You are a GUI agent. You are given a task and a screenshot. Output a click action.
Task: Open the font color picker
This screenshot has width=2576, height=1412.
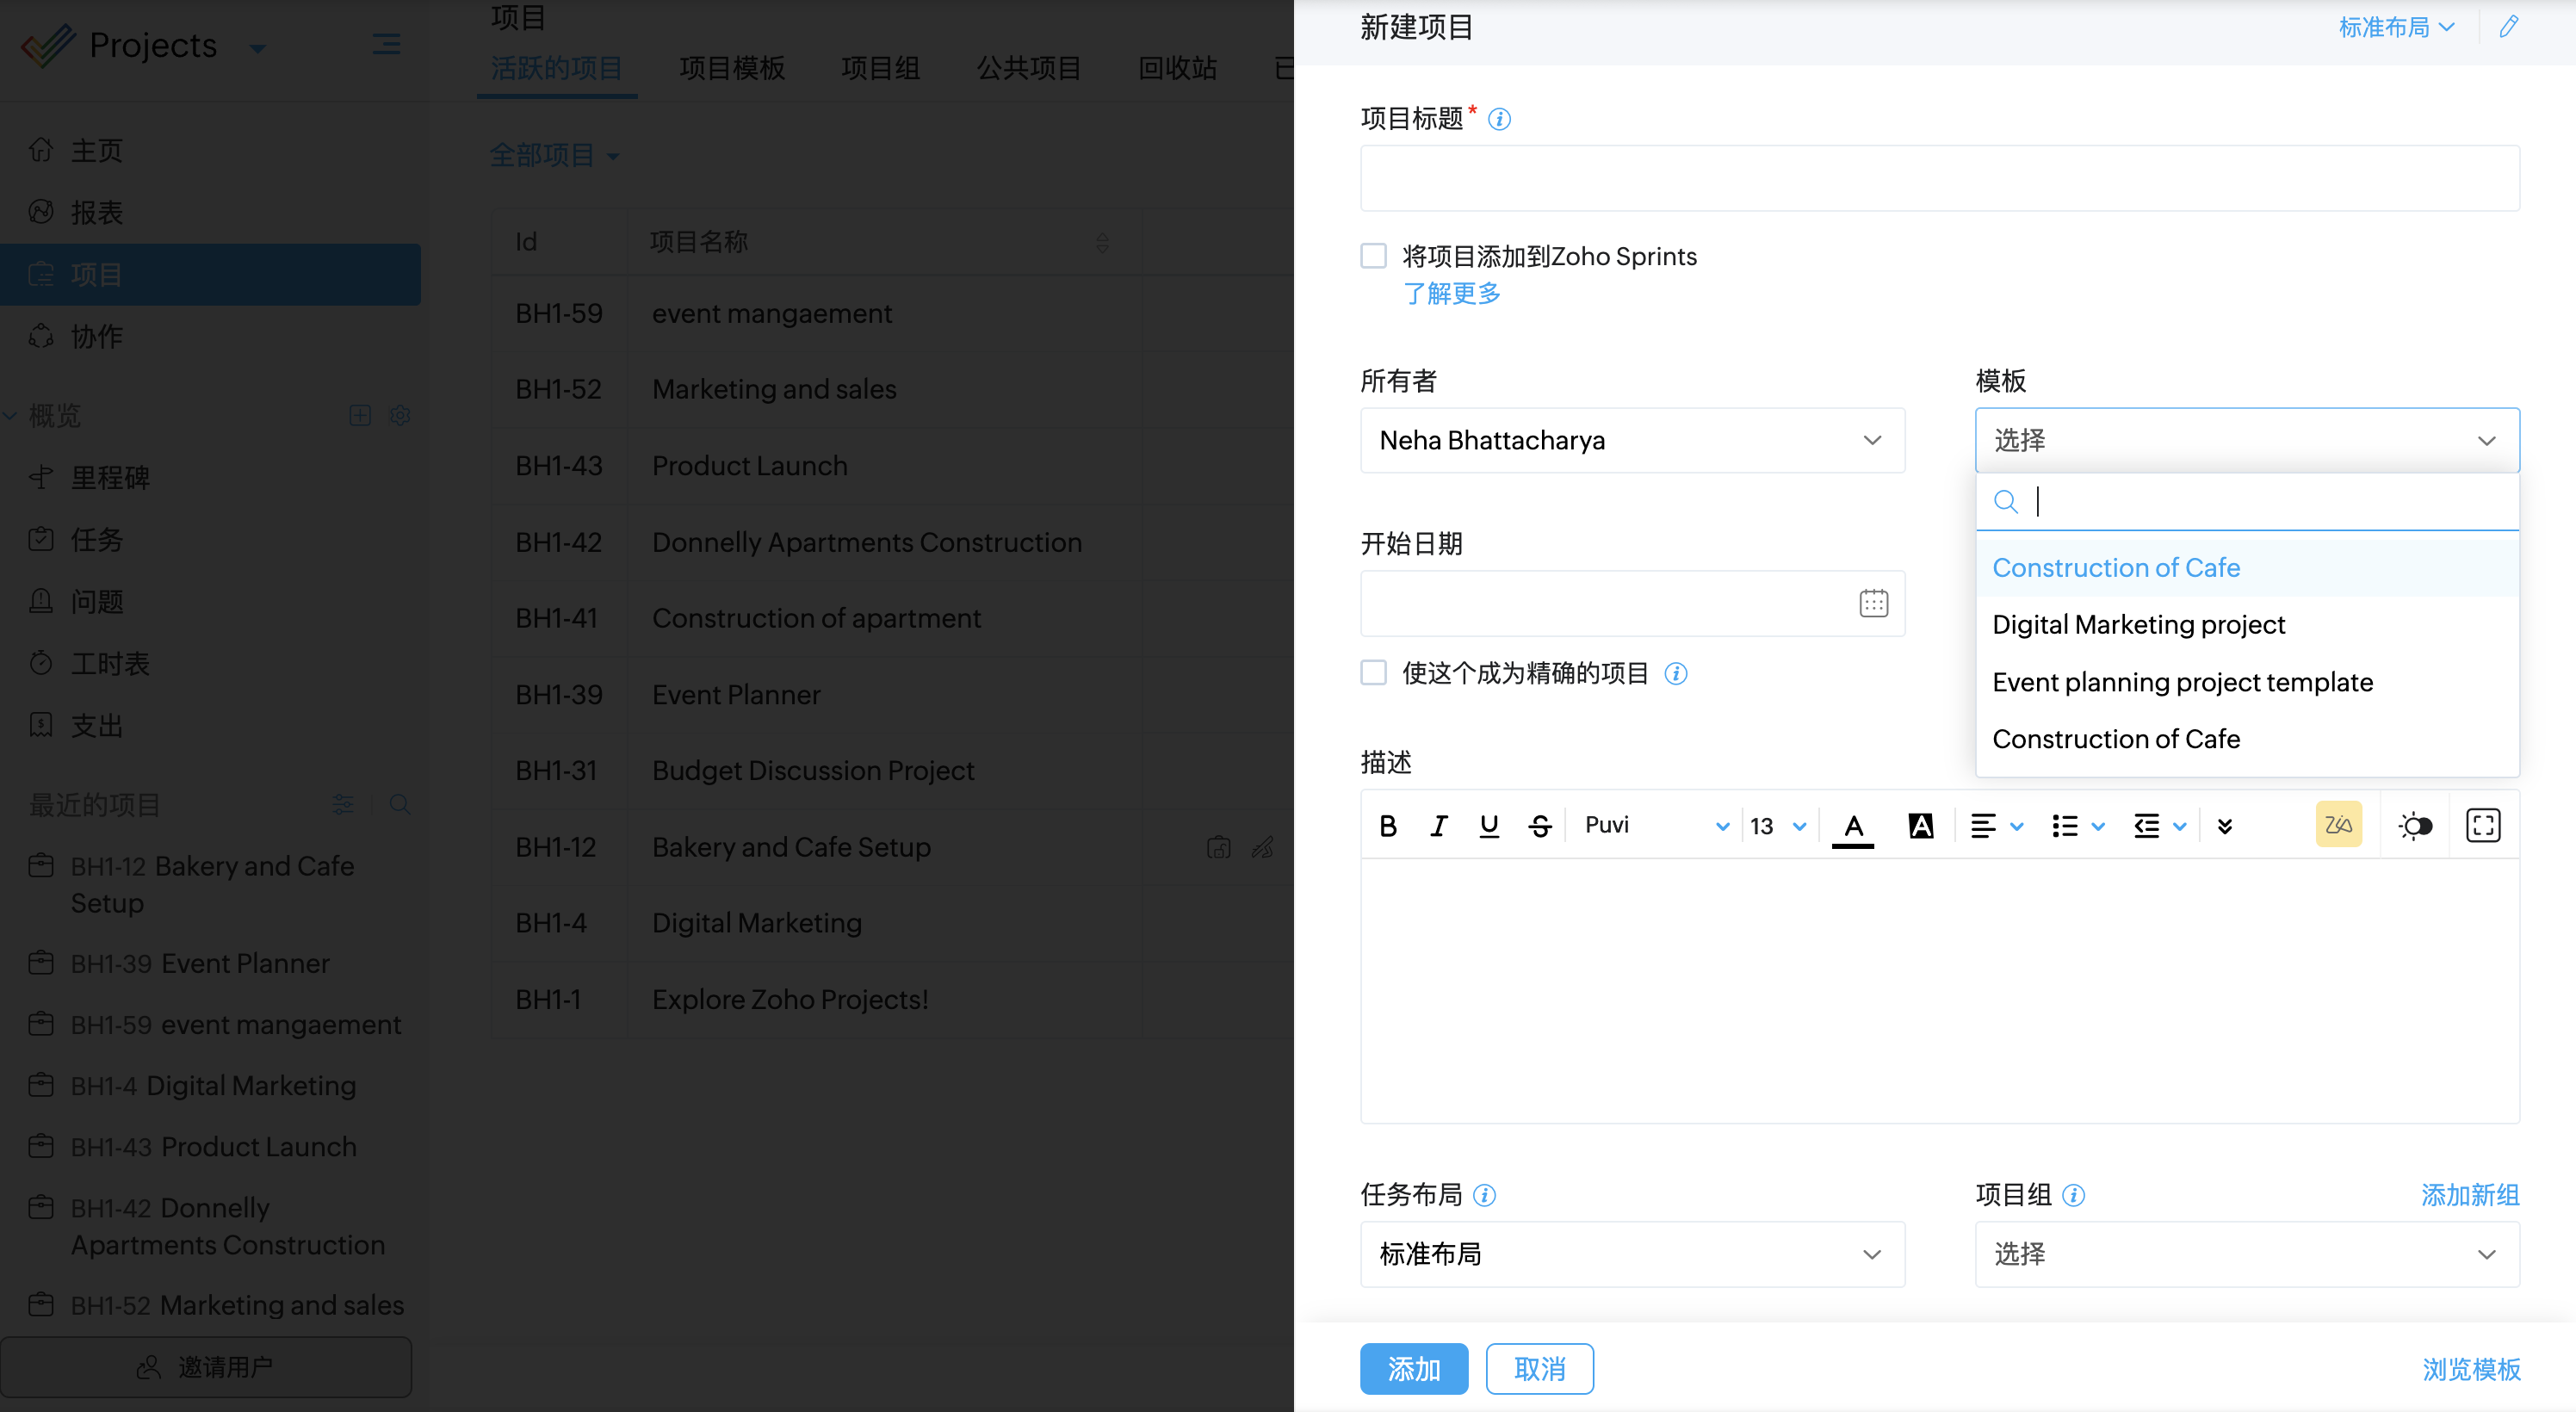pyautogui.click(x=1853, y=827)
